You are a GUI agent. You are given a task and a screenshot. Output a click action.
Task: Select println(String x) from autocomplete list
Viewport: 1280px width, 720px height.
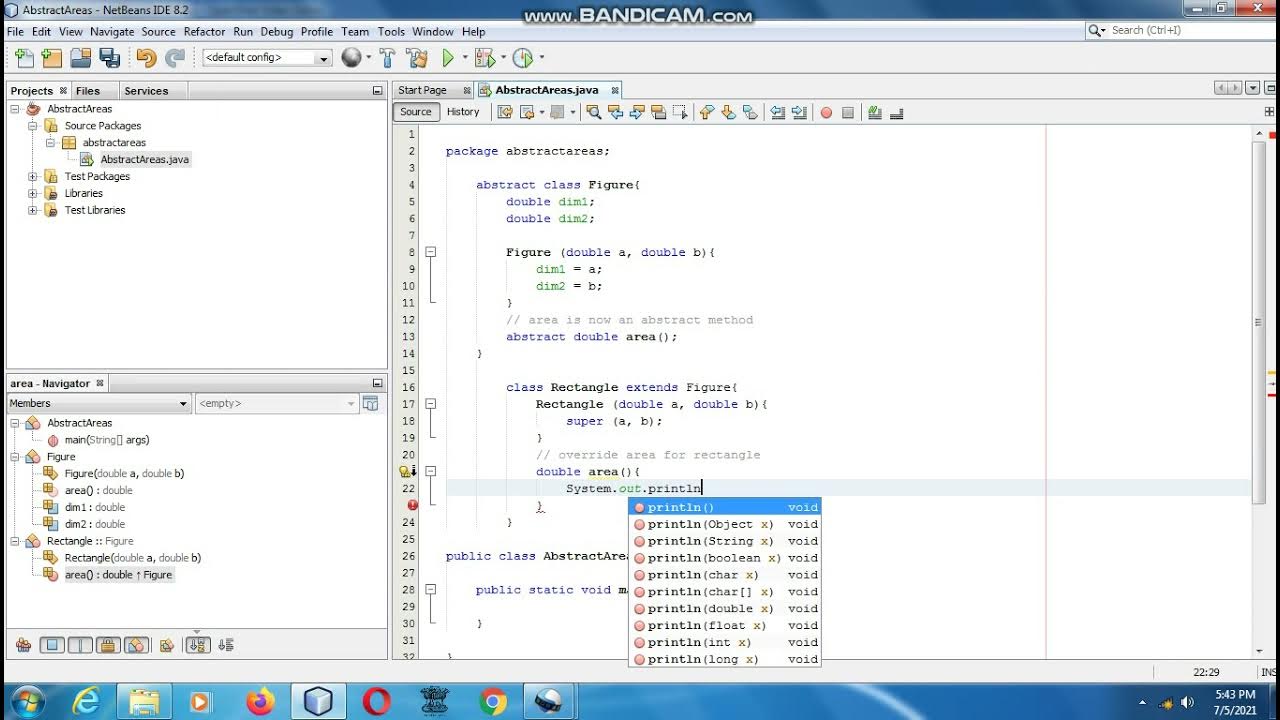click(x=725, y=541)
